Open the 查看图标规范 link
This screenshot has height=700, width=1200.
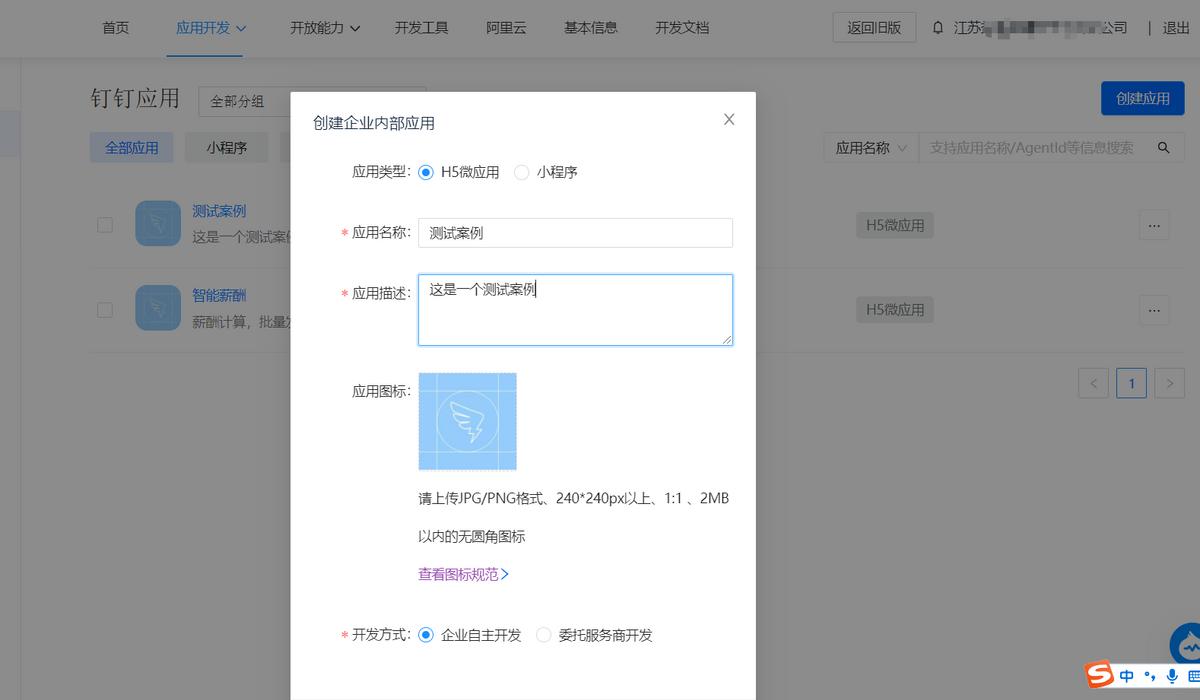pyautogui.click(x=464, y=575)
